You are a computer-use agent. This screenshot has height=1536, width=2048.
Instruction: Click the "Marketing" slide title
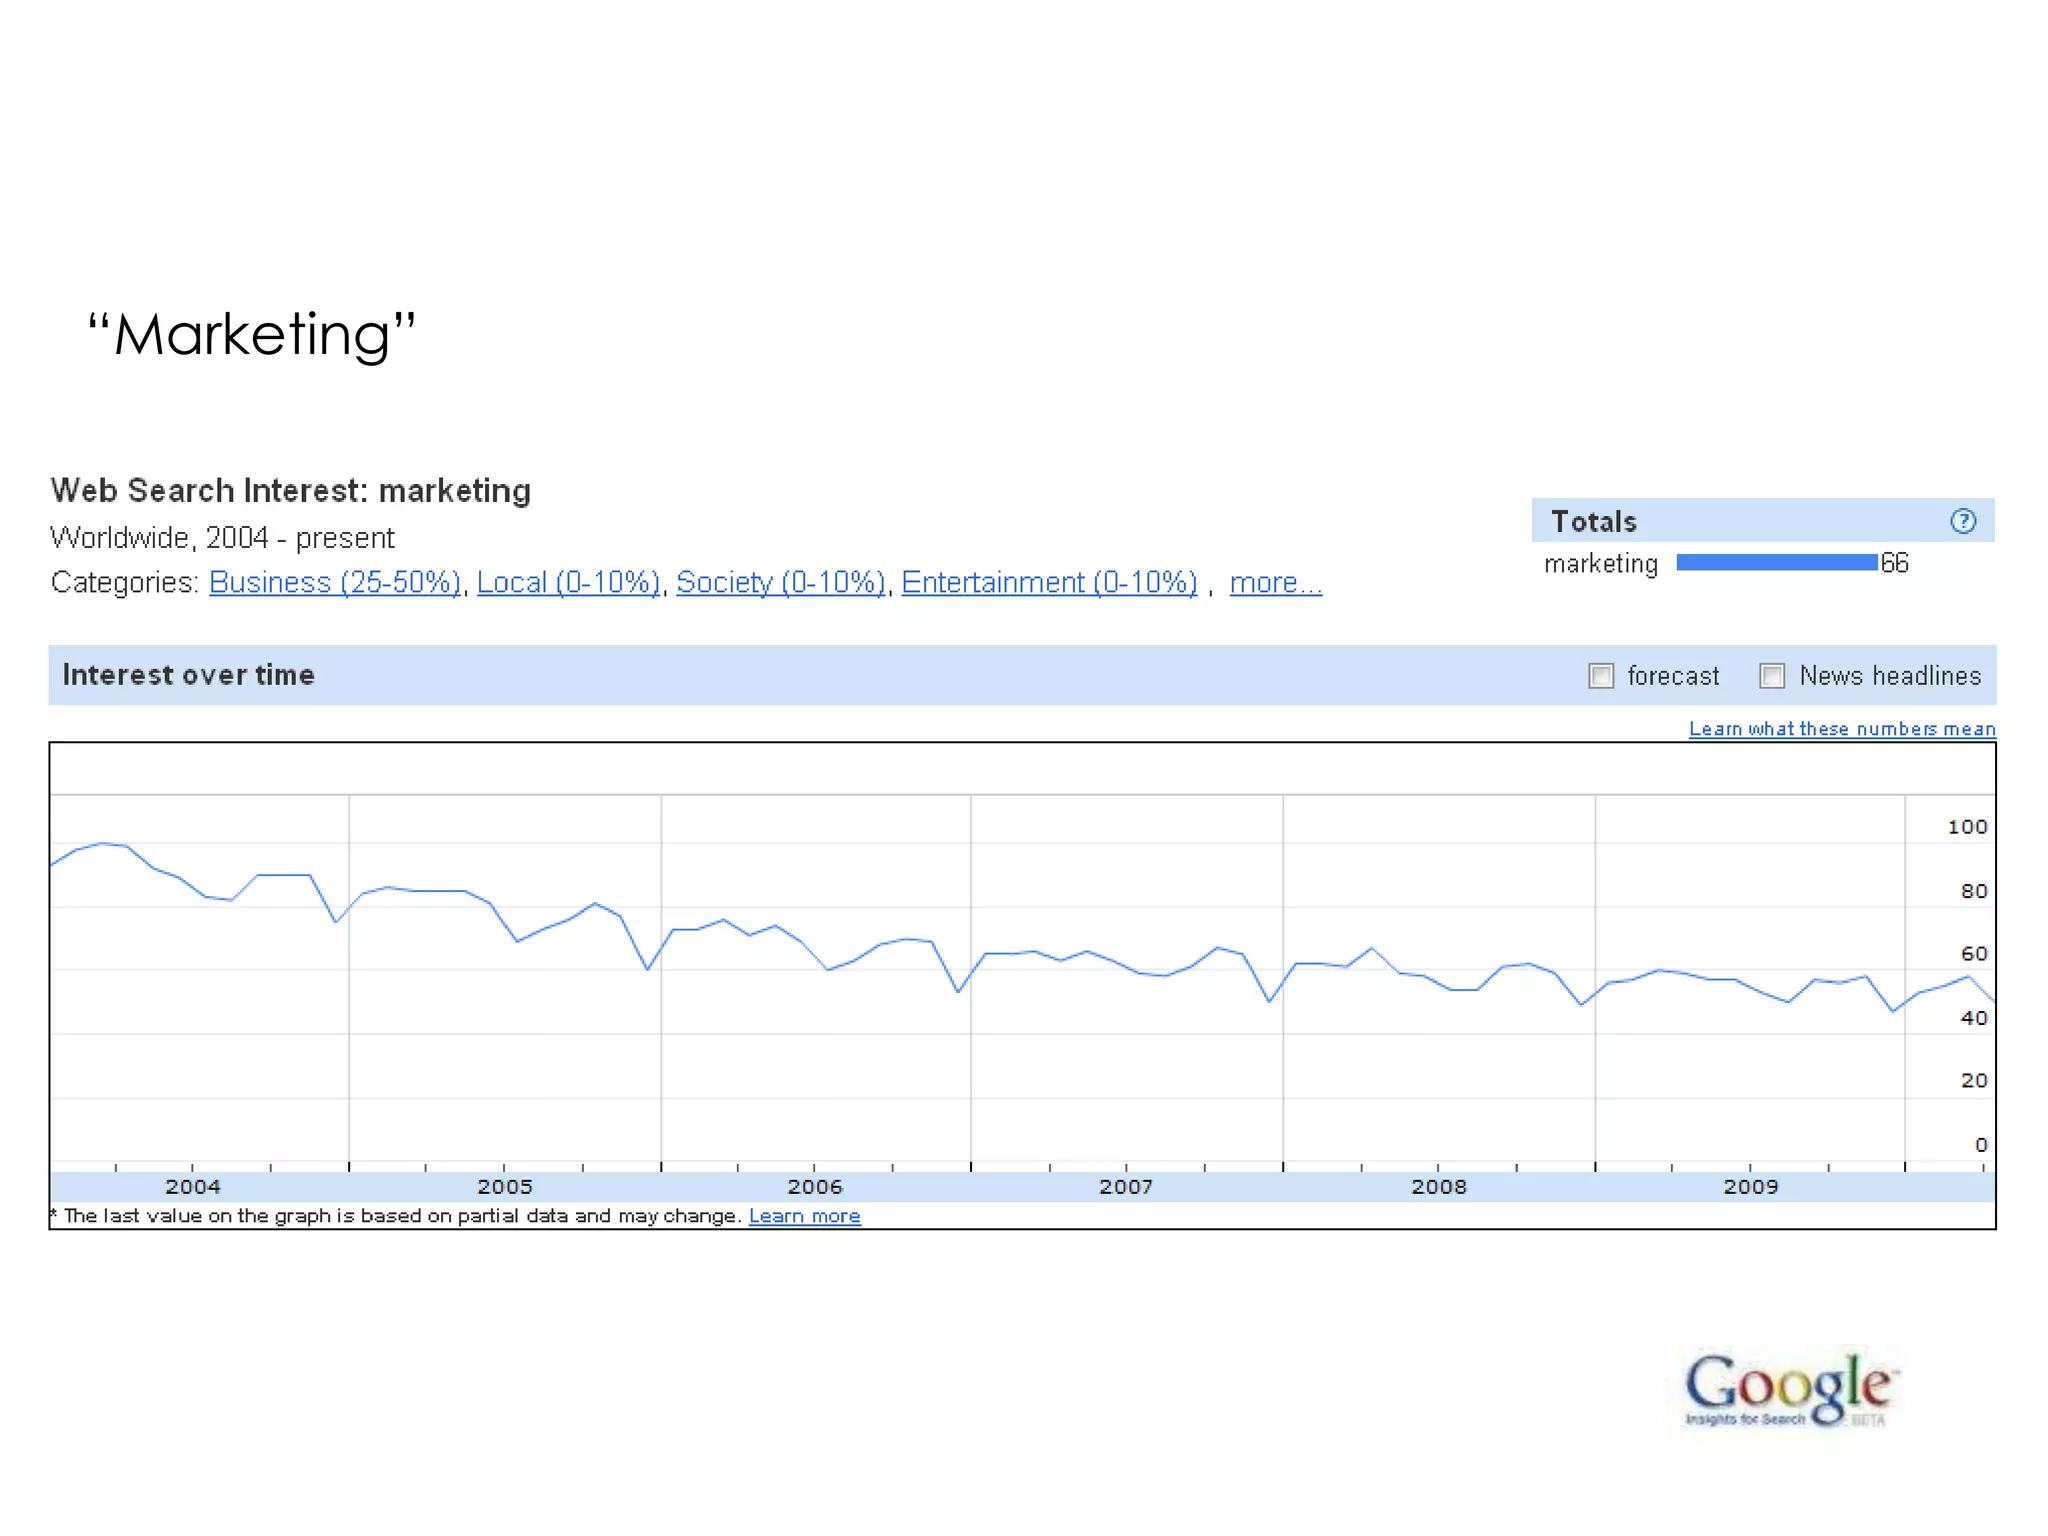[x=251, y=334]
